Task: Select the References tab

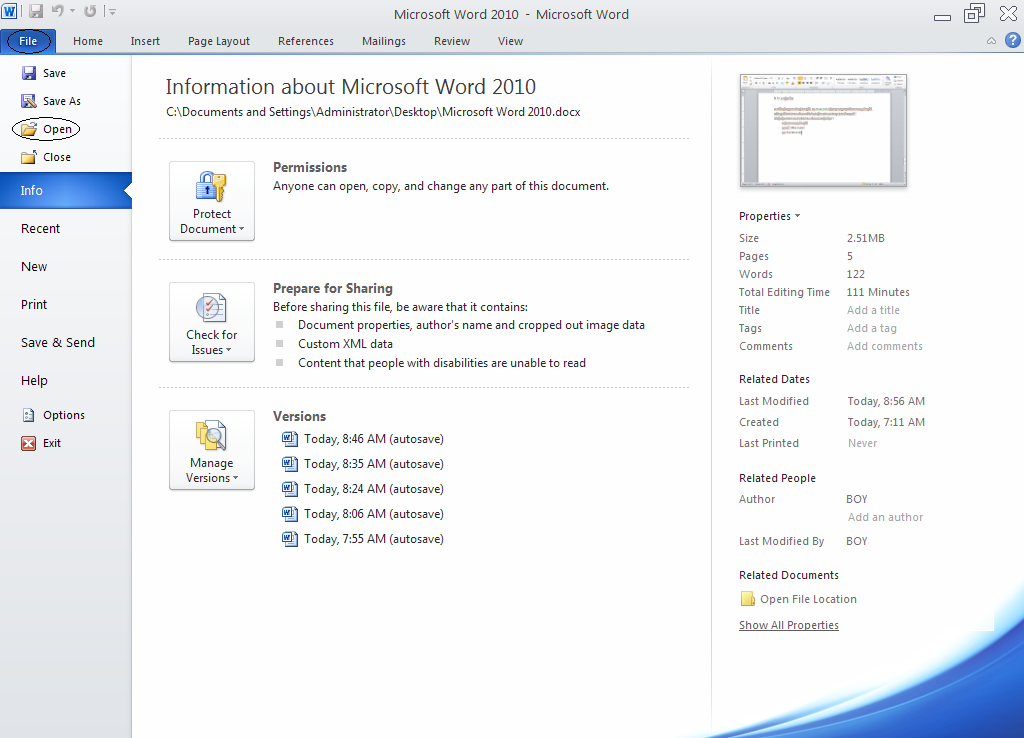Action: click(x=306, y=41)
